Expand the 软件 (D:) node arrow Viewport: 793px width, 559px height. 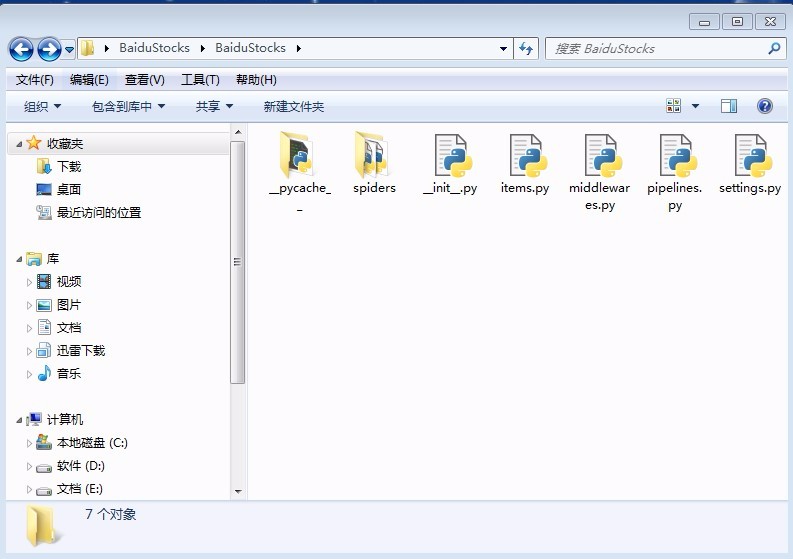tap(29, 466)
